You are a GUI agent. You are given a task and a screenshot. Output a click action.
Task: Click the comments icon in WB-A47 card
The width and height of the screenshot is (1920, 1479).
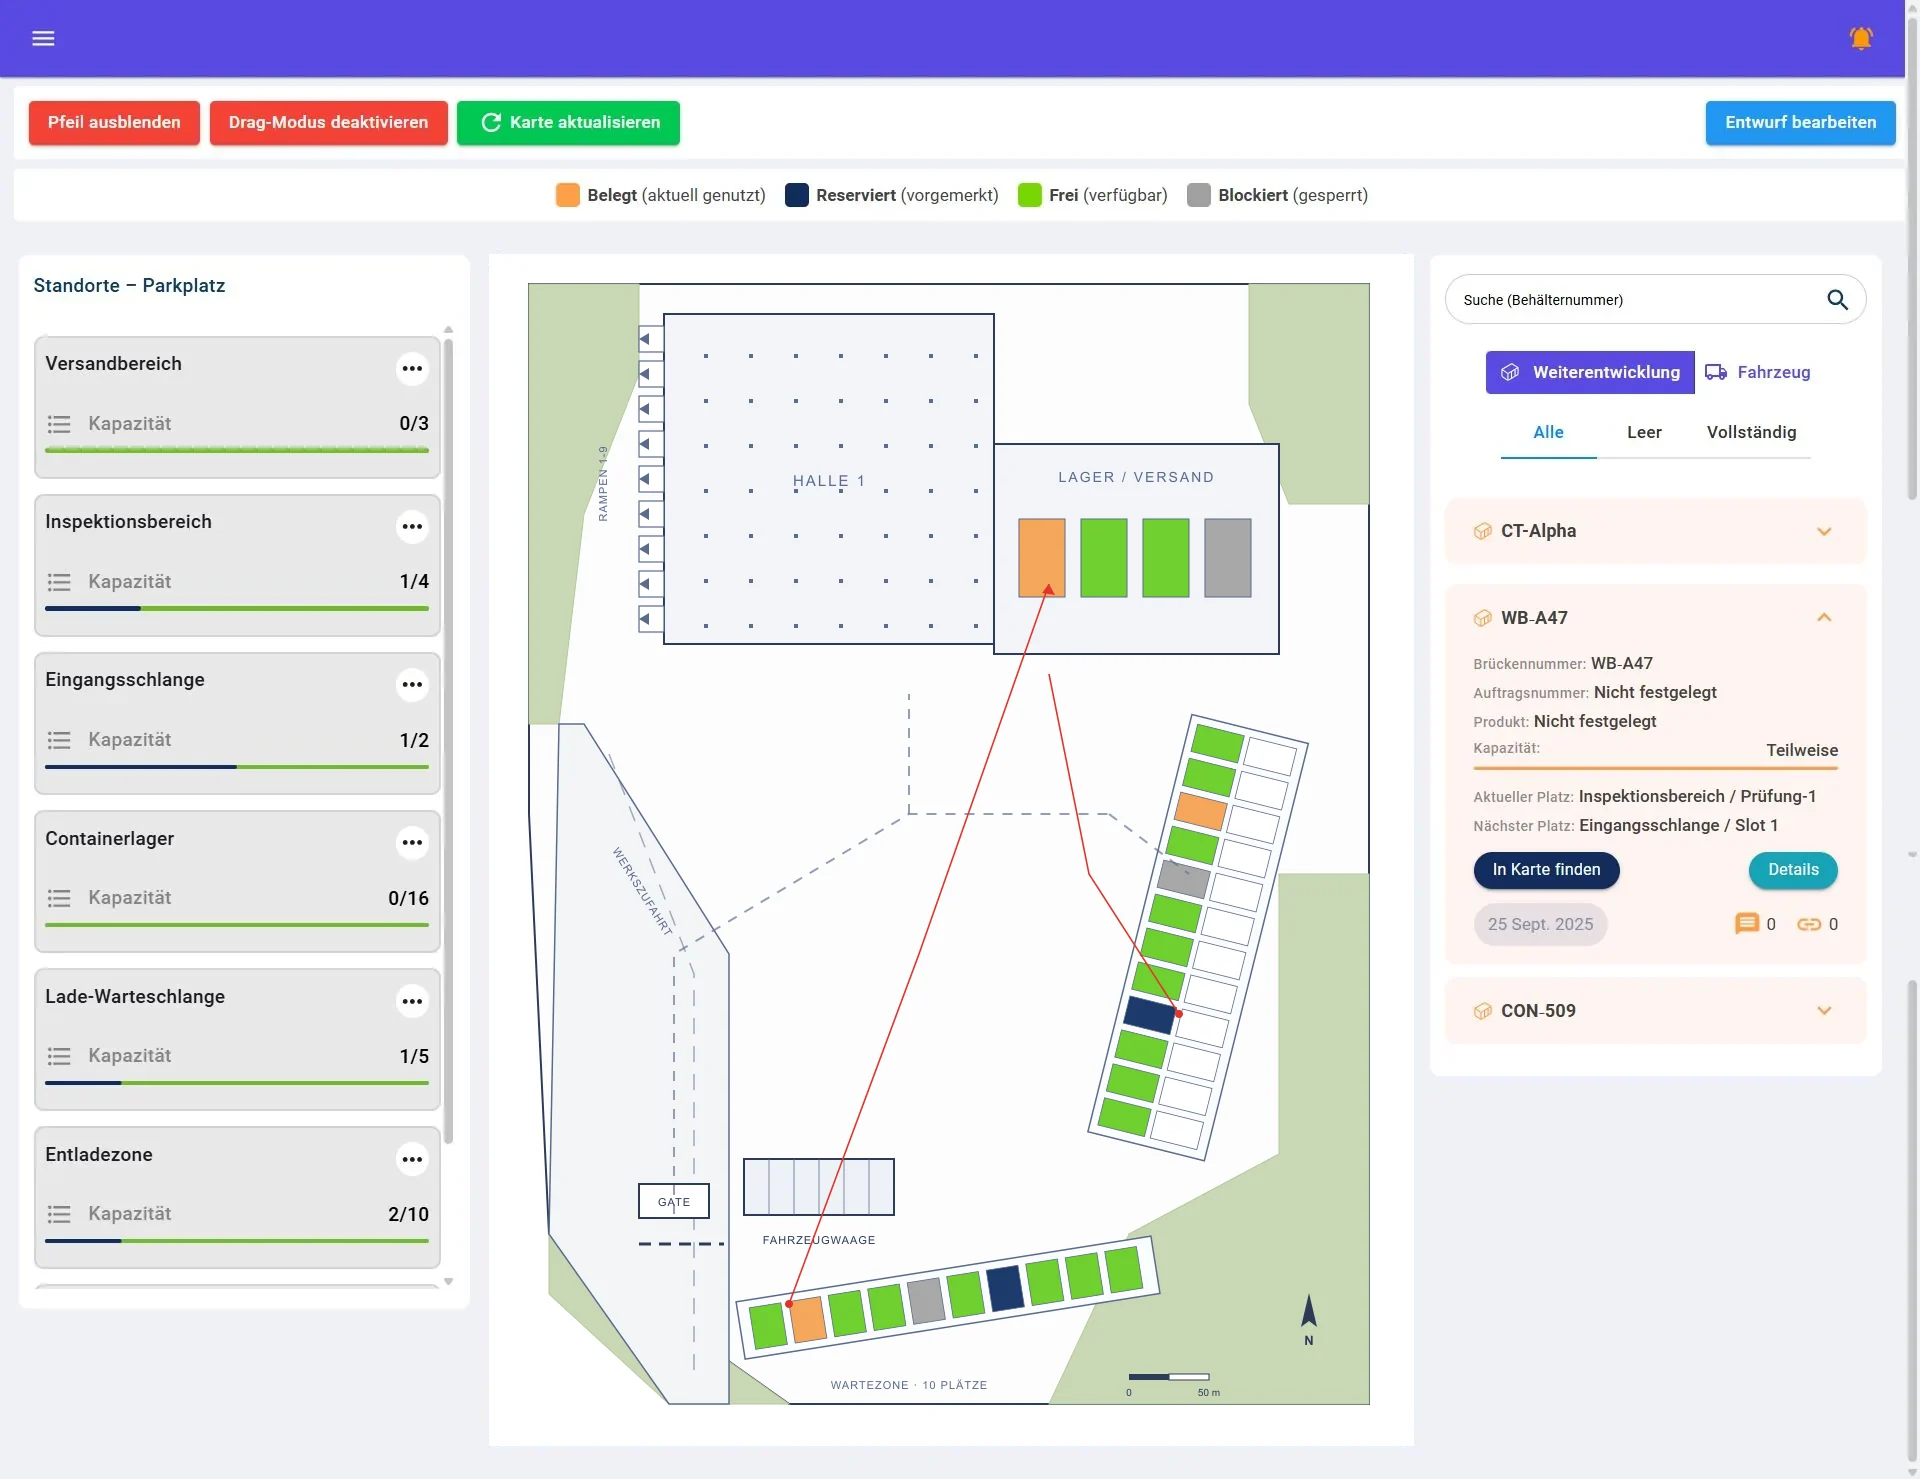coord(1746,924)
